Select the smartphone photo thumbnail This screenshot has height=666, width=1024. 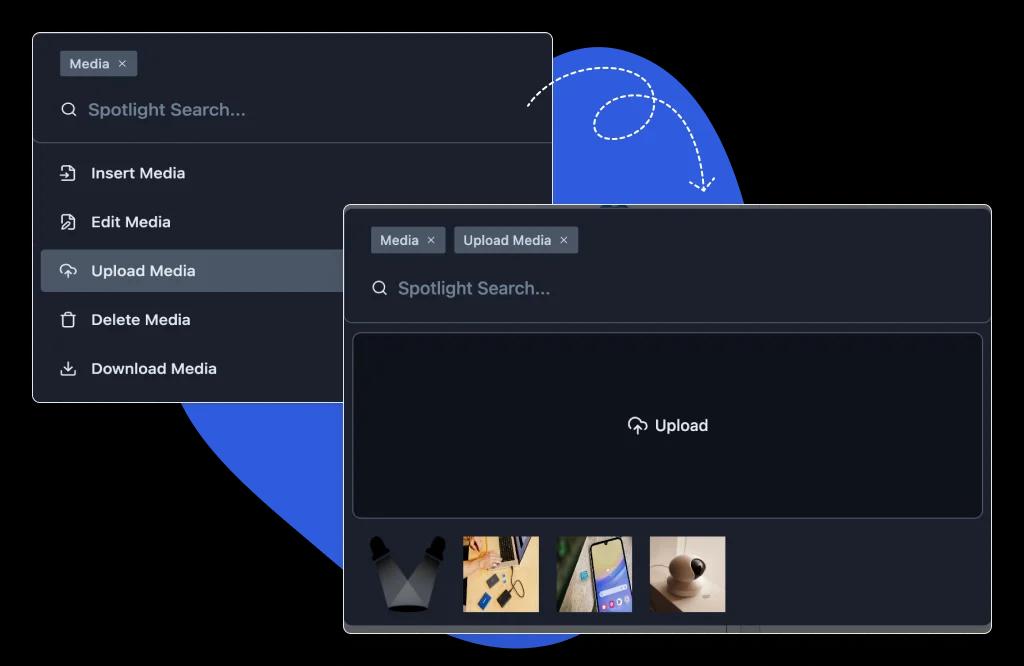pos(594,574)
